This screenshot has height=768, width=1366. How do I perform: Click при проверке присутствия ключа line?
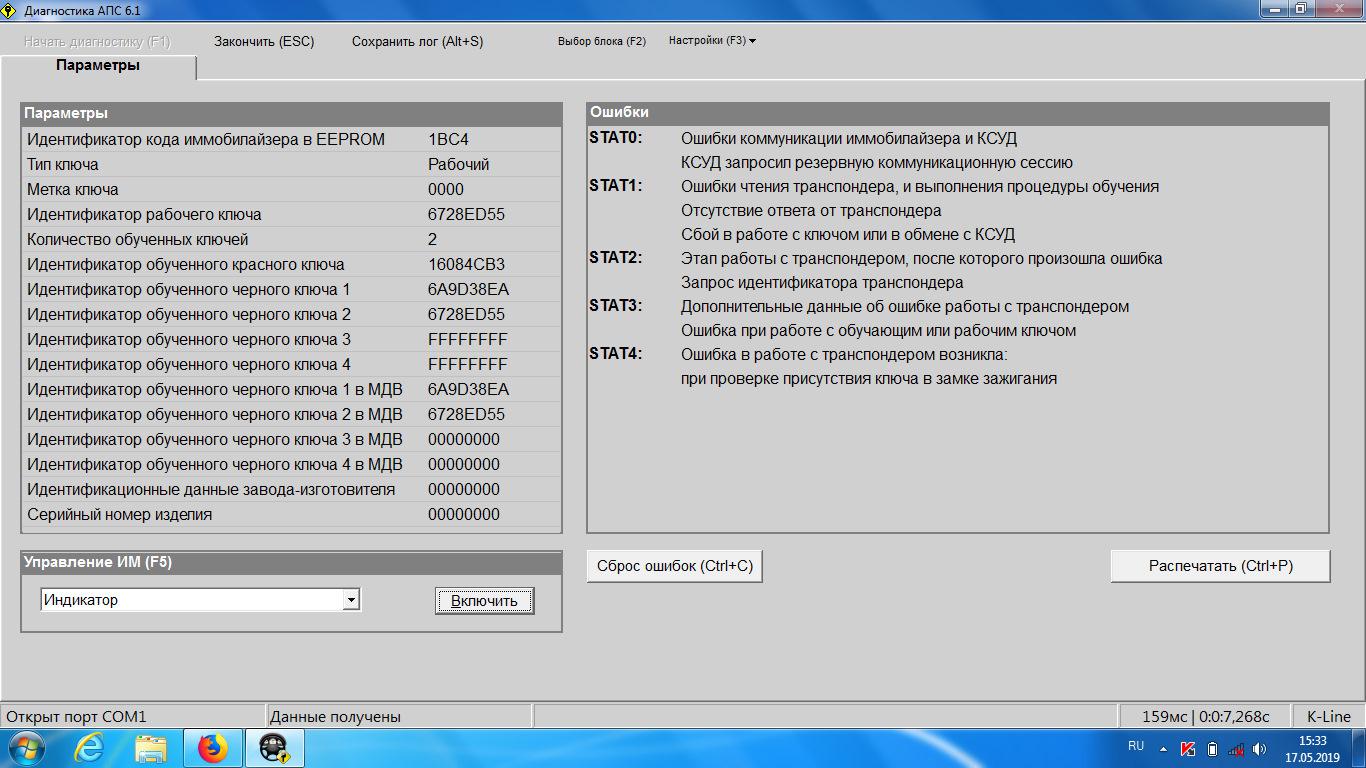[869, 378]
